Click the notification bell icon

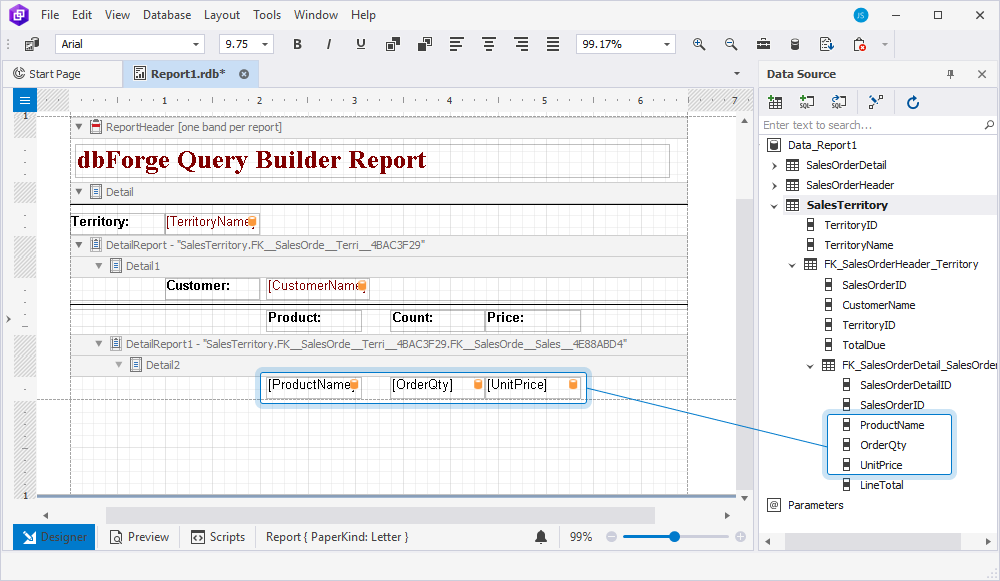tap(541, 537)
